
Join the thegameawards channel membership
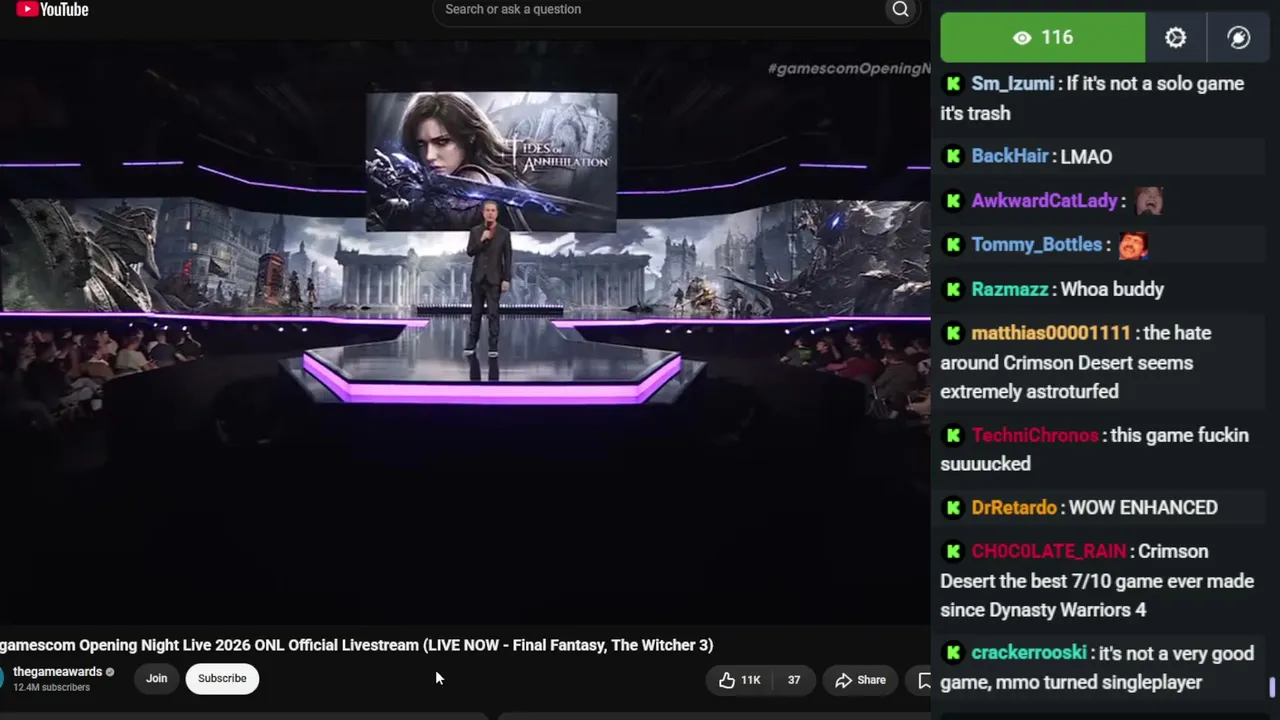click(157, 678)
